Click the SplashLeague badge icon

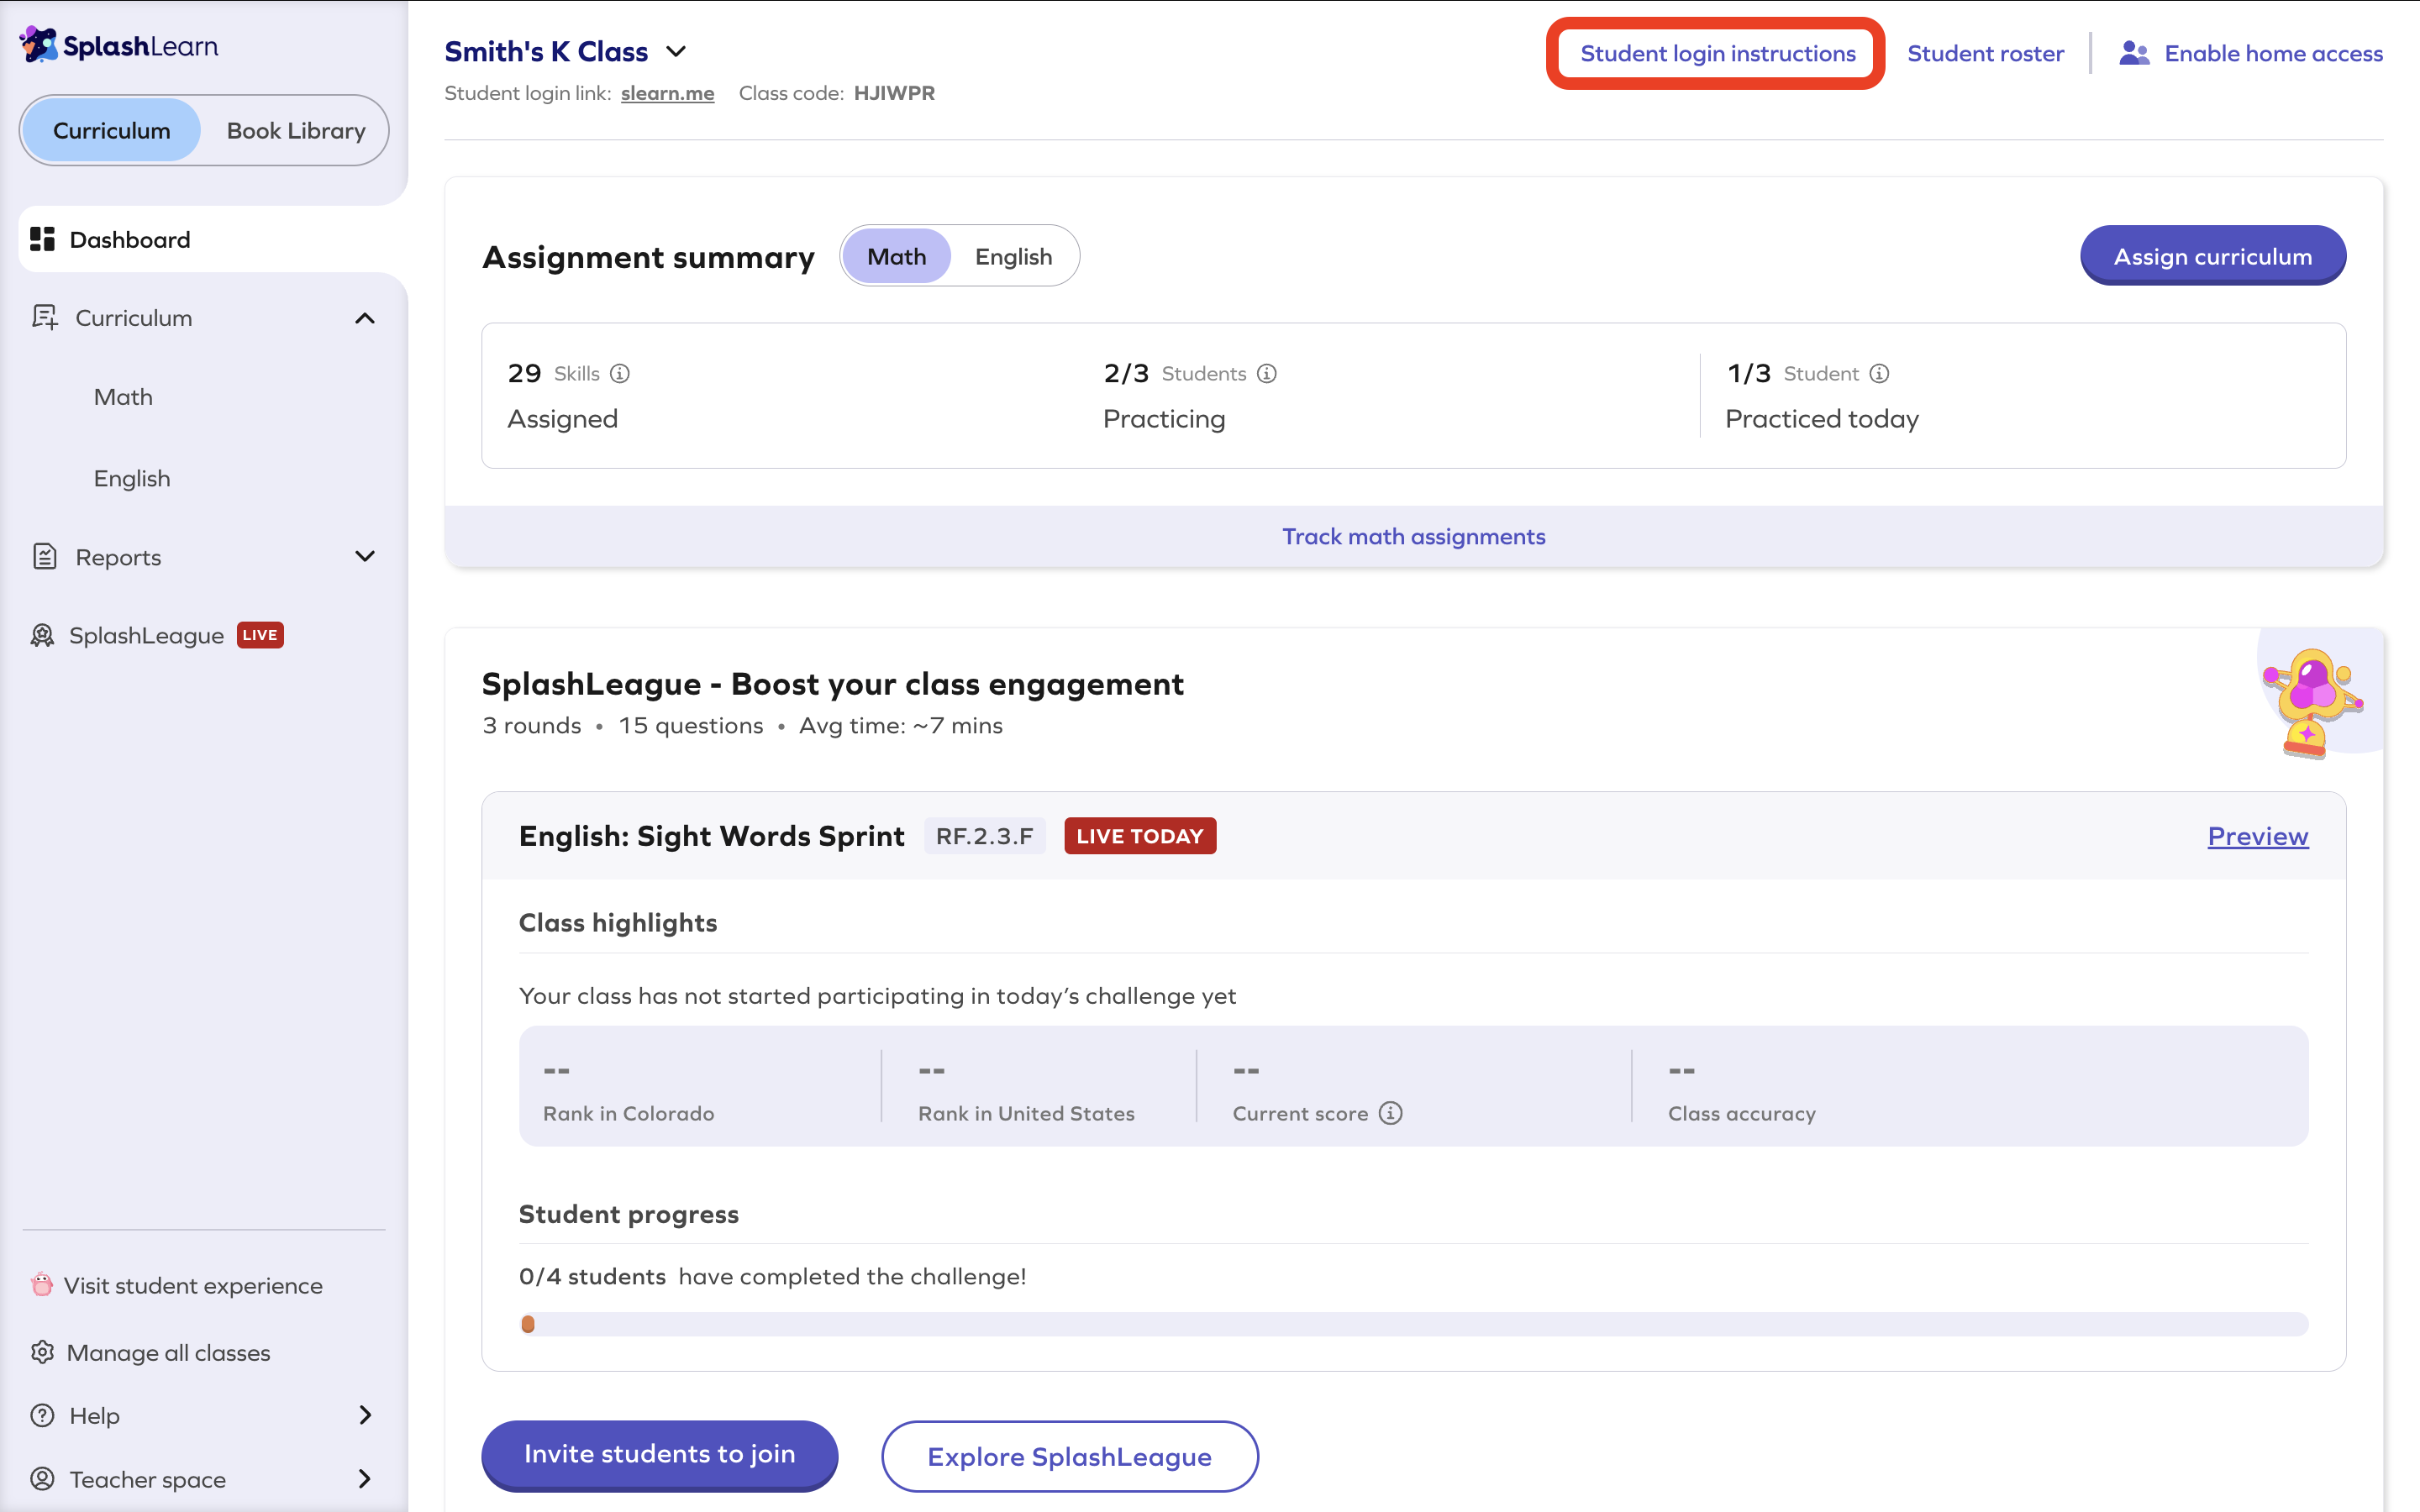click(x=42, y=635)
